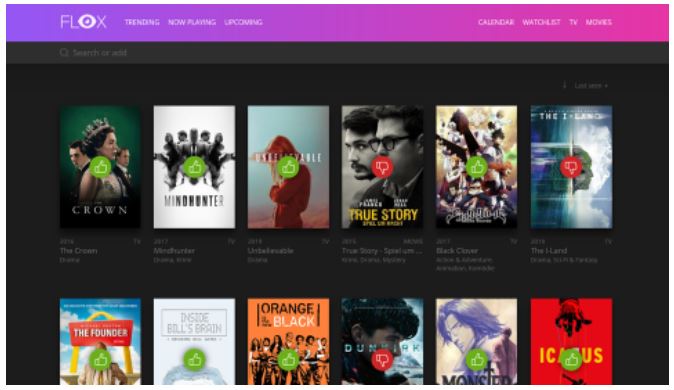Click the Search or add field

pyautogui.click(x=337, y=53)
